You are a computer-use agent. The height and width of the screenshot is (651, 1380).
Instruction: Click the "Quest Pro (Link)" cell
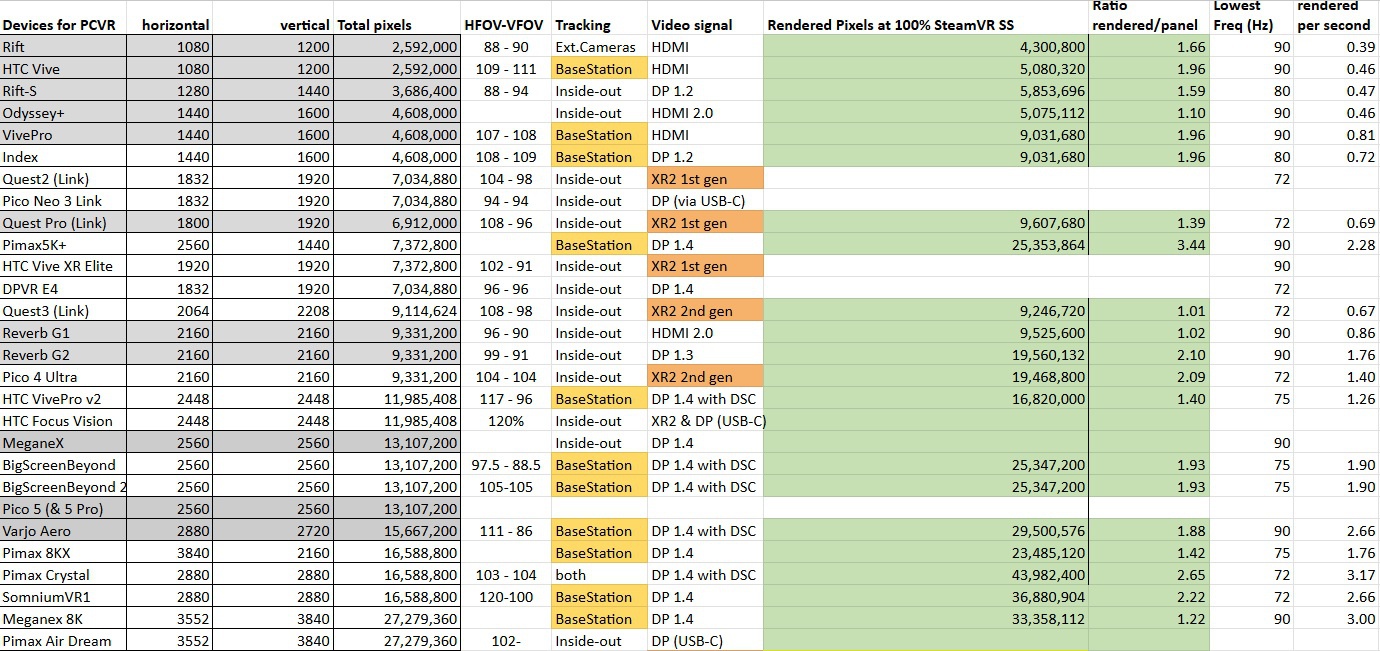63,223
